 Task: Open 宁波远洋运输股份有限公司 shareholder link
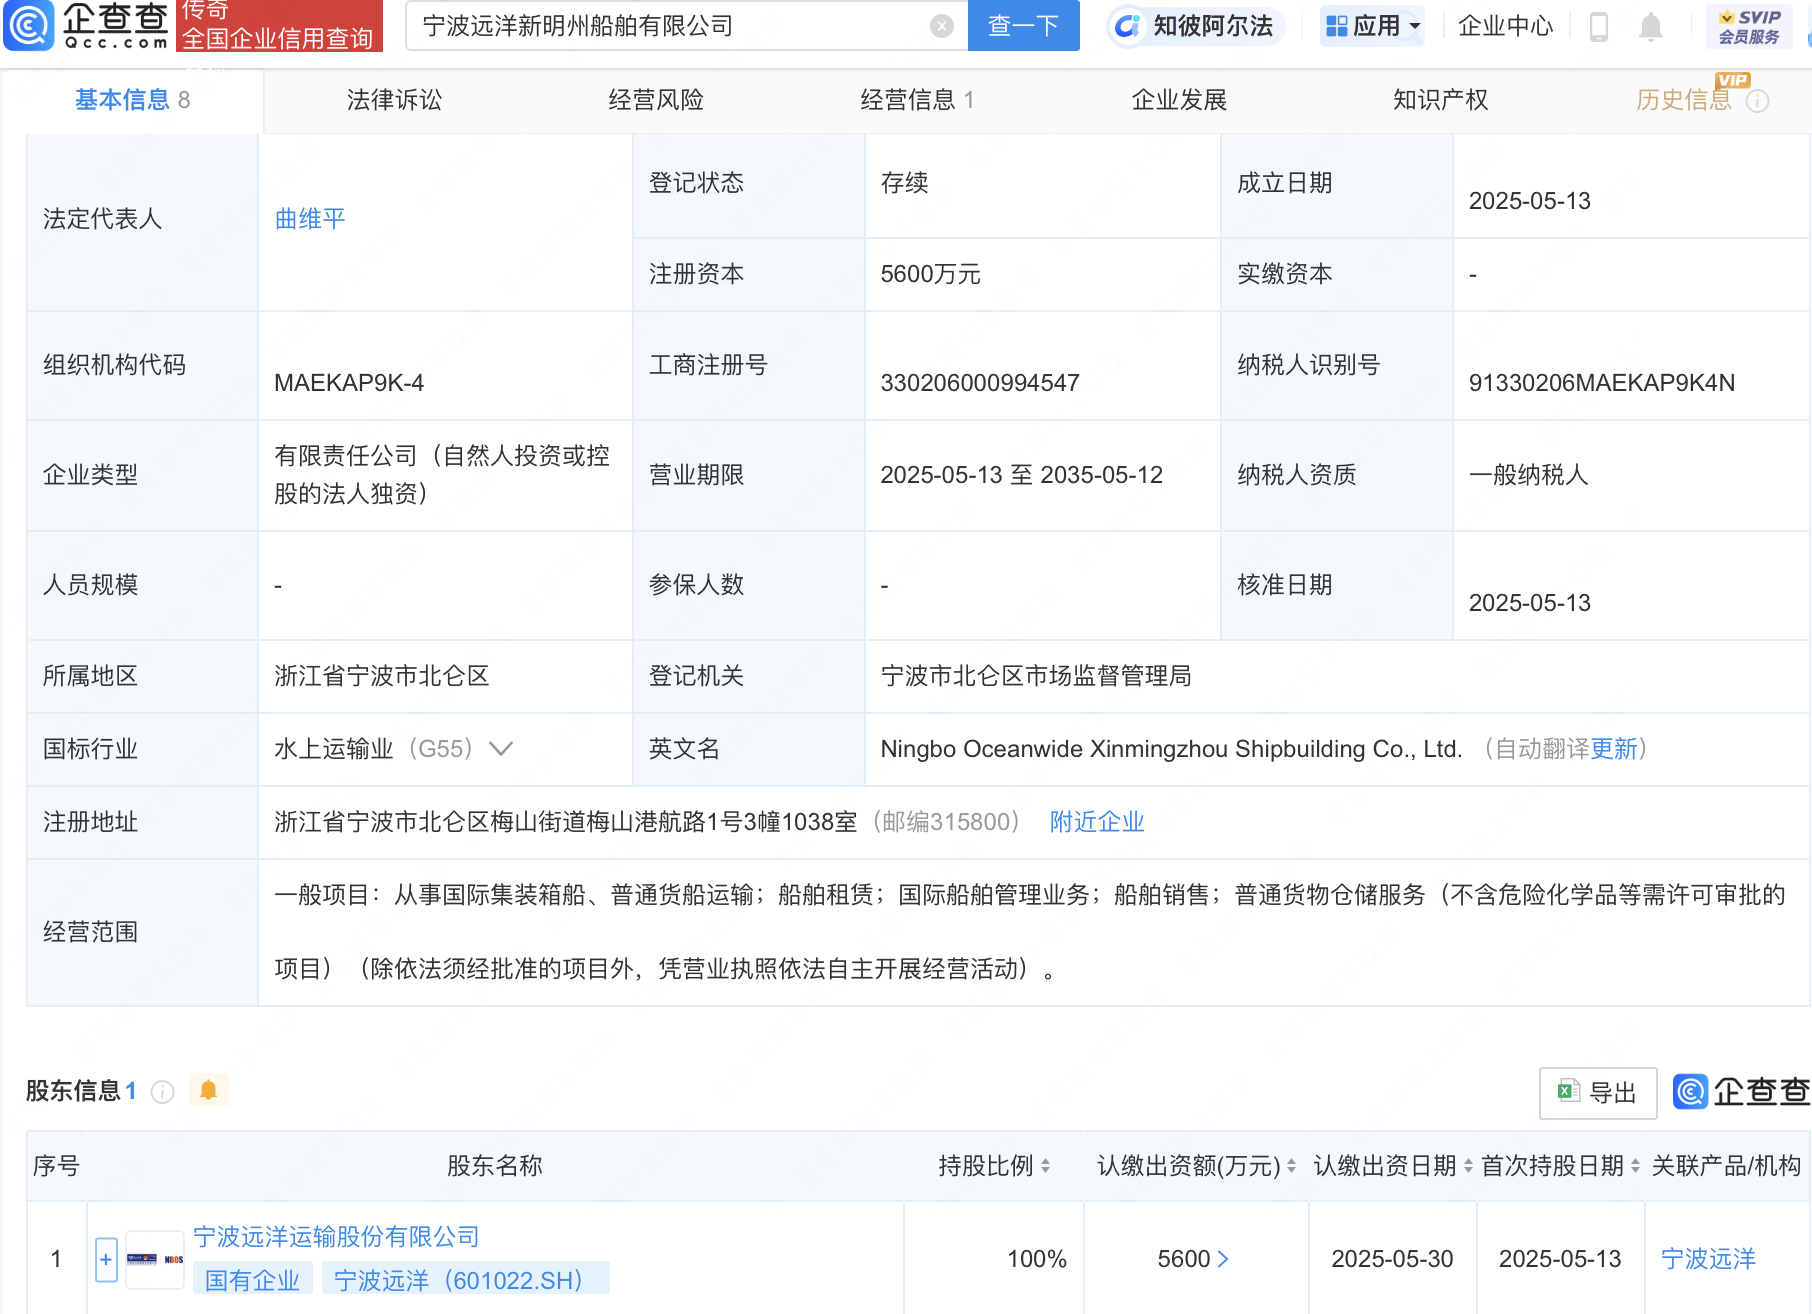coord(337,1237)
